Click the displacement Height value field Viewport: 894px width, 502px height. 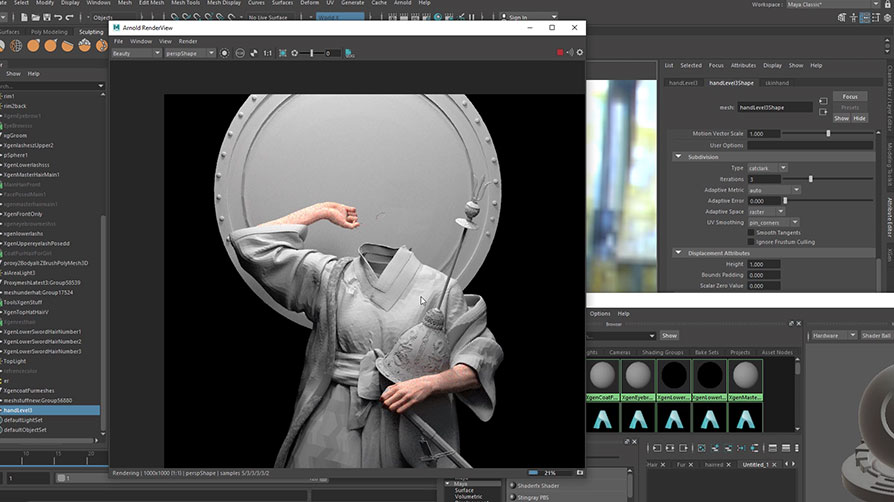pos(763,264)
